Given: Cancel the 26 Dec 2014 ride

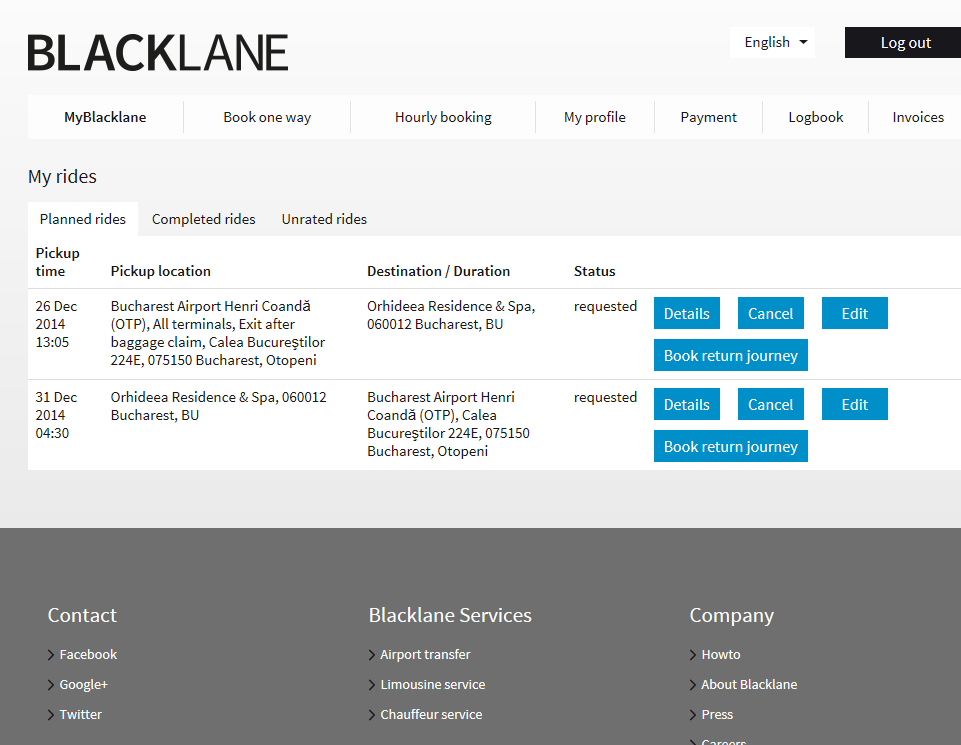Looking at the screenshot, I should pyautogui.click(x=770, y=313).
